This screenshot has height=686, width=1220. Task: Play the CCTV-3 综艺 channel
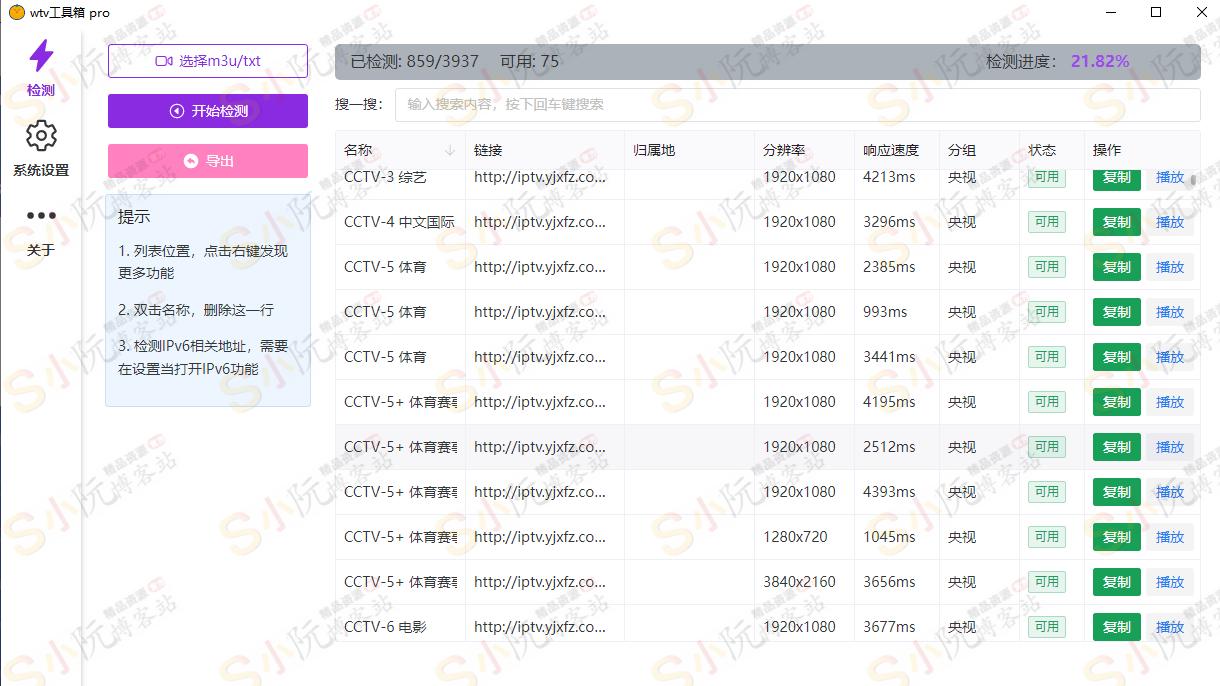tap(1169, 178)
